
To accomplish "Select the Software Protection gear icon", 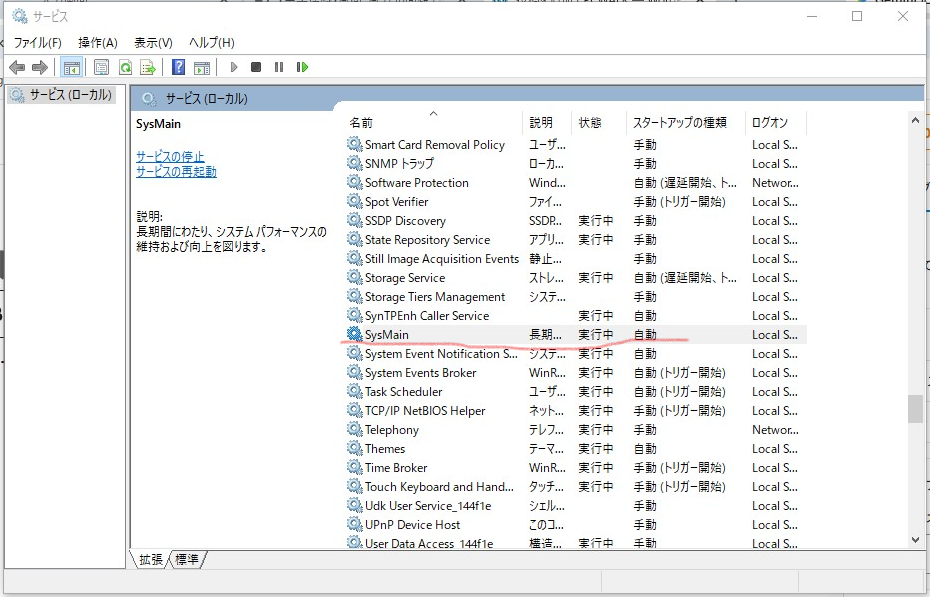I will click(355, 182).
